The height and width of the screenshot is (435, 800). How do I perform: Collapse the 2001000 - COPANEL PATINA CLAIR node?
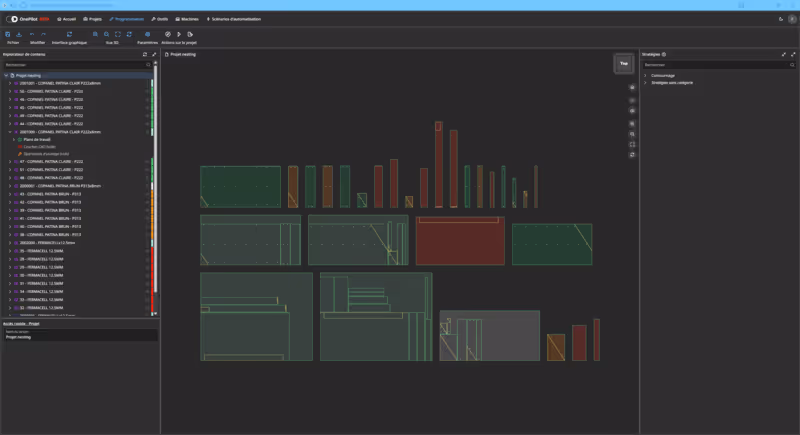[10, 132]
